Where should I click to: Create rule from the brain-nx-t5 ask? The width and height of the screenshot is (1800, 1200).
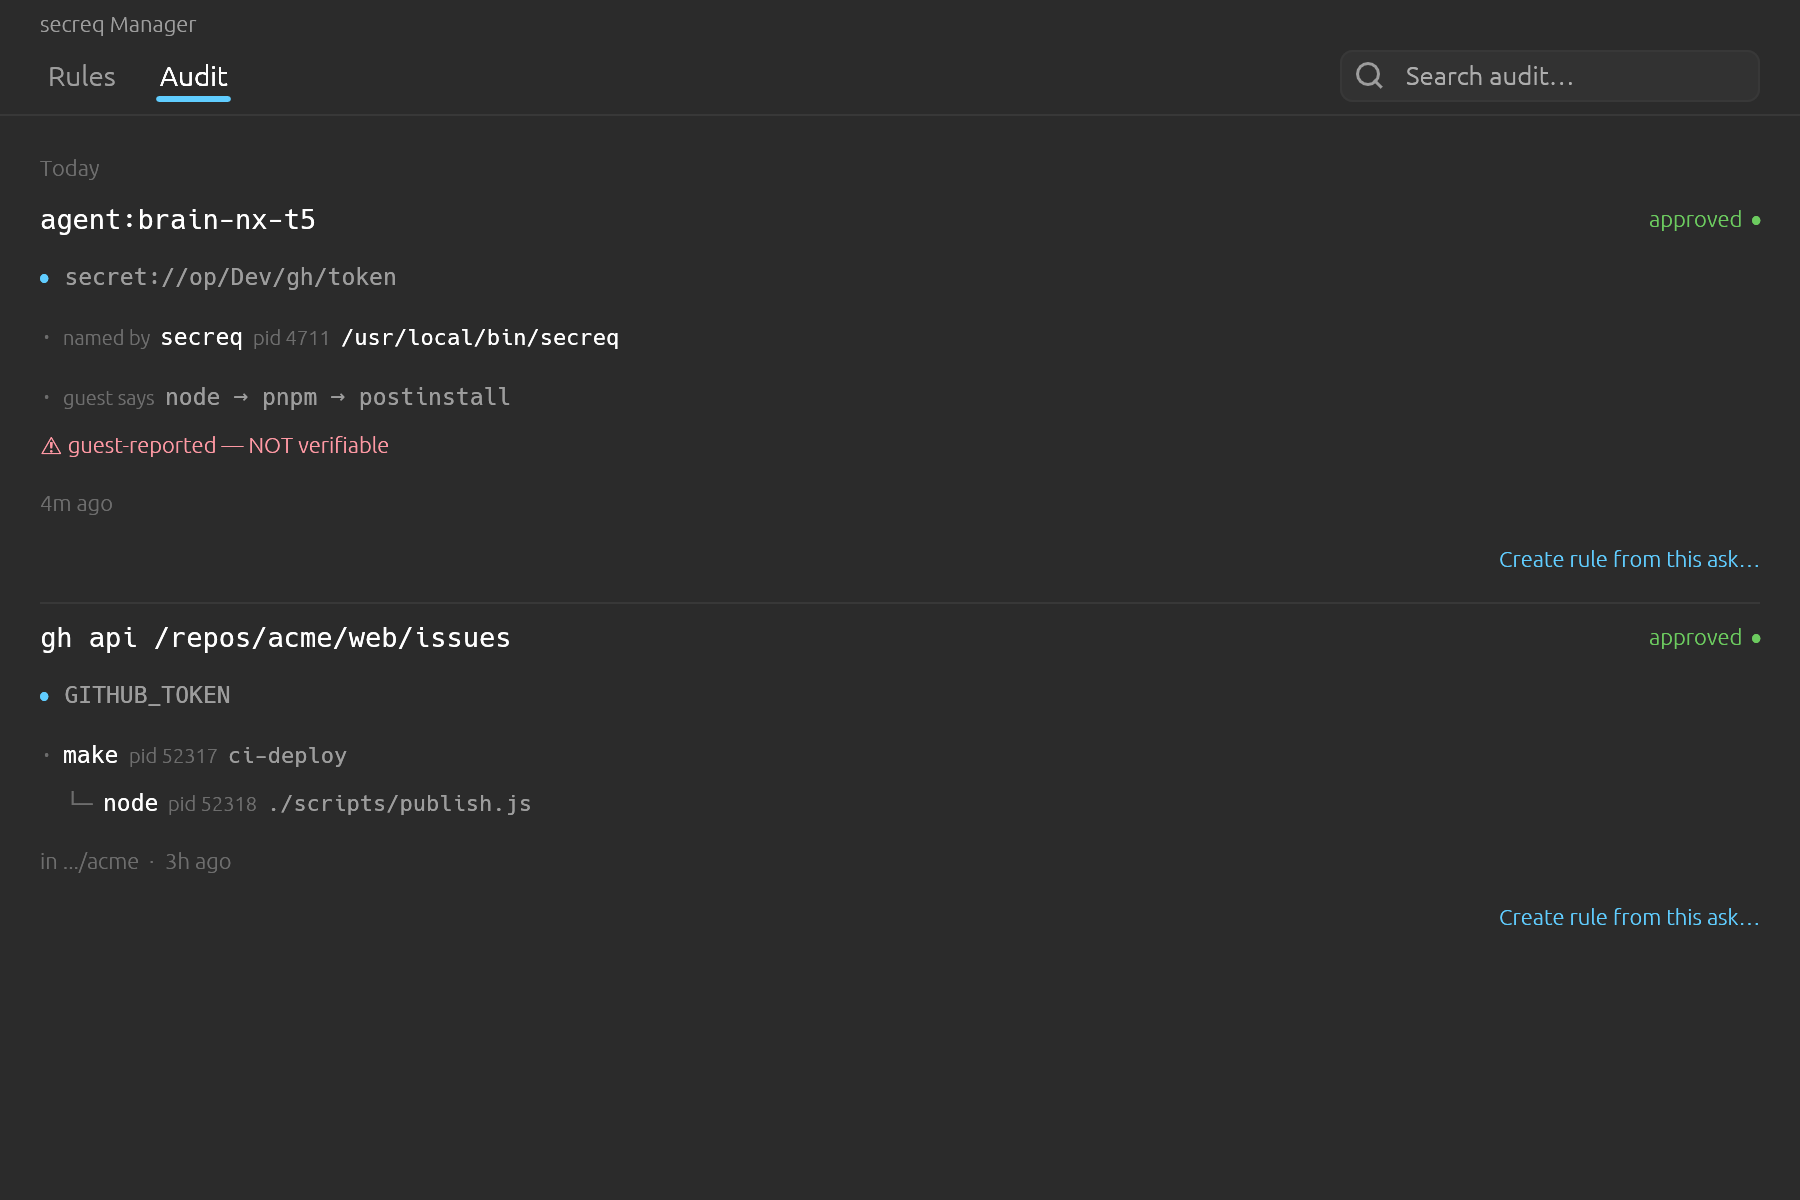pyautogui.click(x=1629, y=560)
